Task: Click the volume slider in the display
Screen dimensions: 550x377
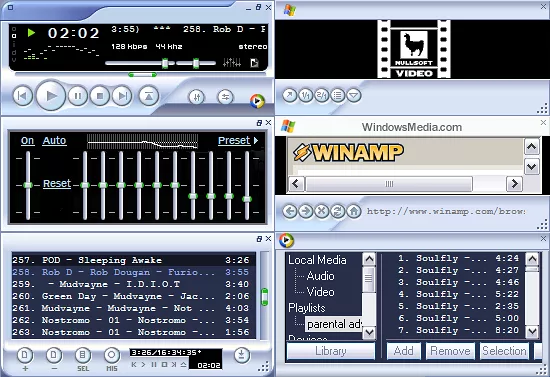Action: click(x=140, y=63)
